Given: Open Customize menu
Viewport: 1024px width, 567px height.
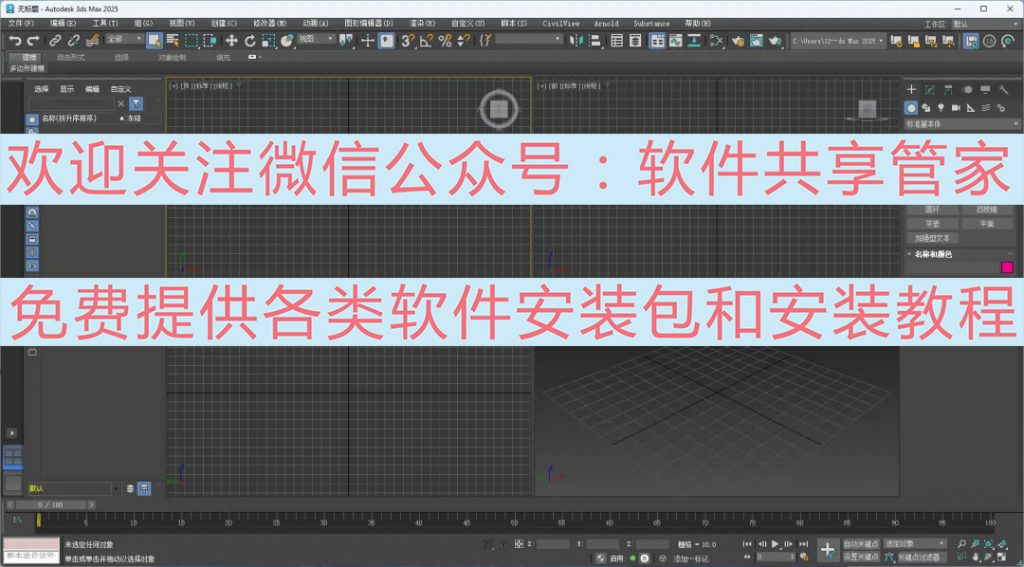Looking at the screenshot, I should point(468,24).
